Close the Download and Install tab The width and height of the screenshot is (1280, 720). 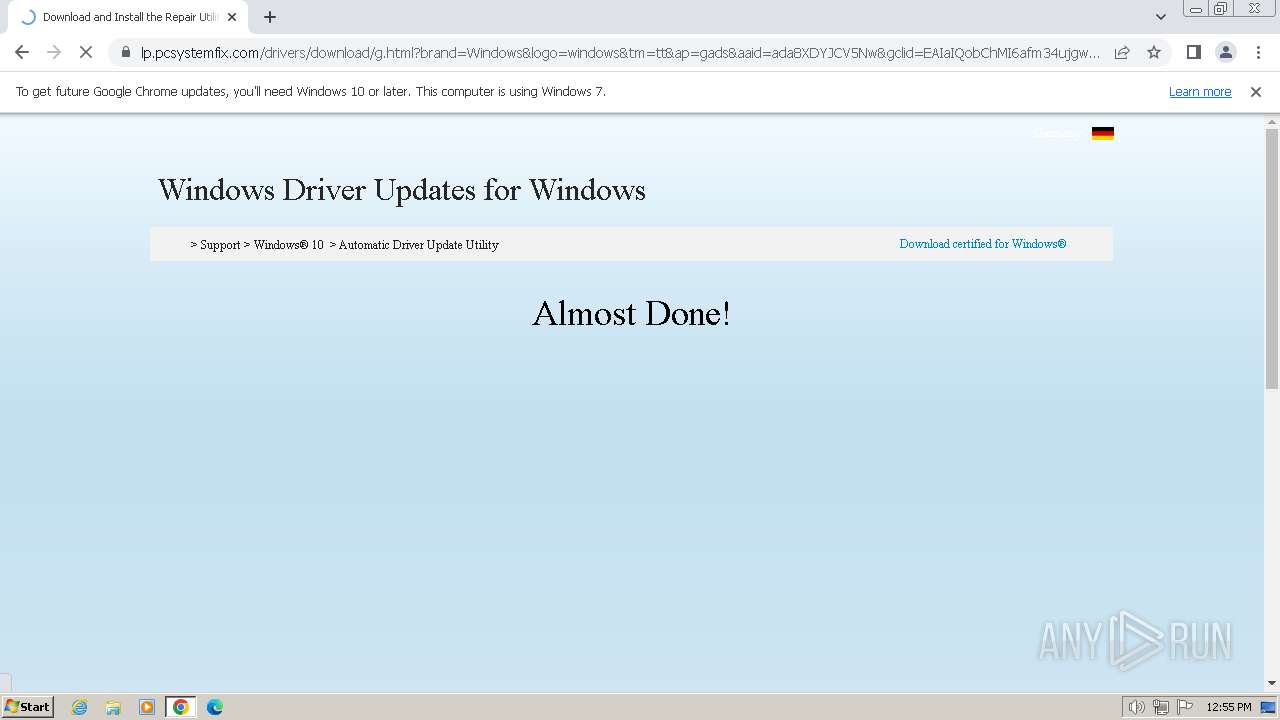pyautogui.click(x=232, y=17)
